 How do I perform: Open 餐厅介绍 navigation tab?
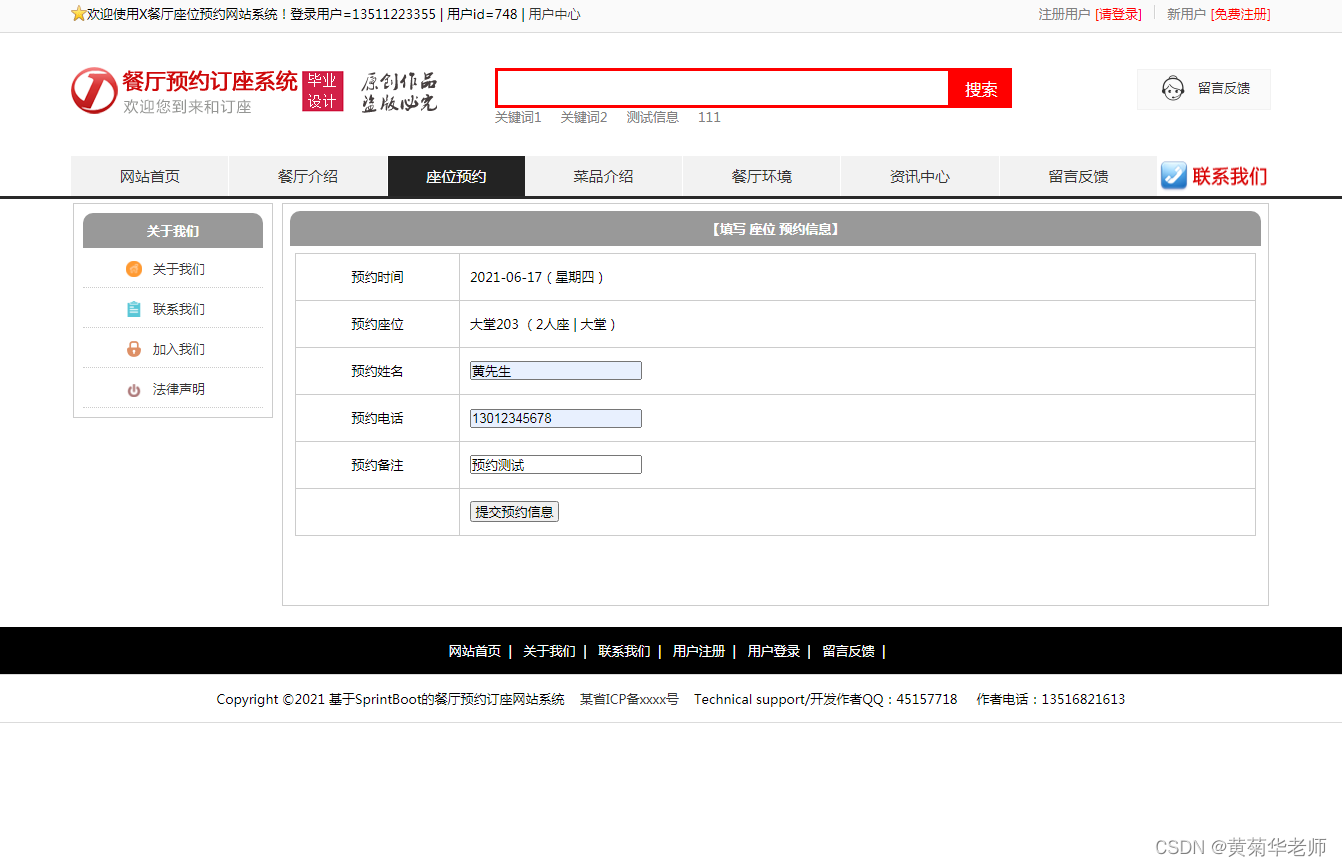308,176
